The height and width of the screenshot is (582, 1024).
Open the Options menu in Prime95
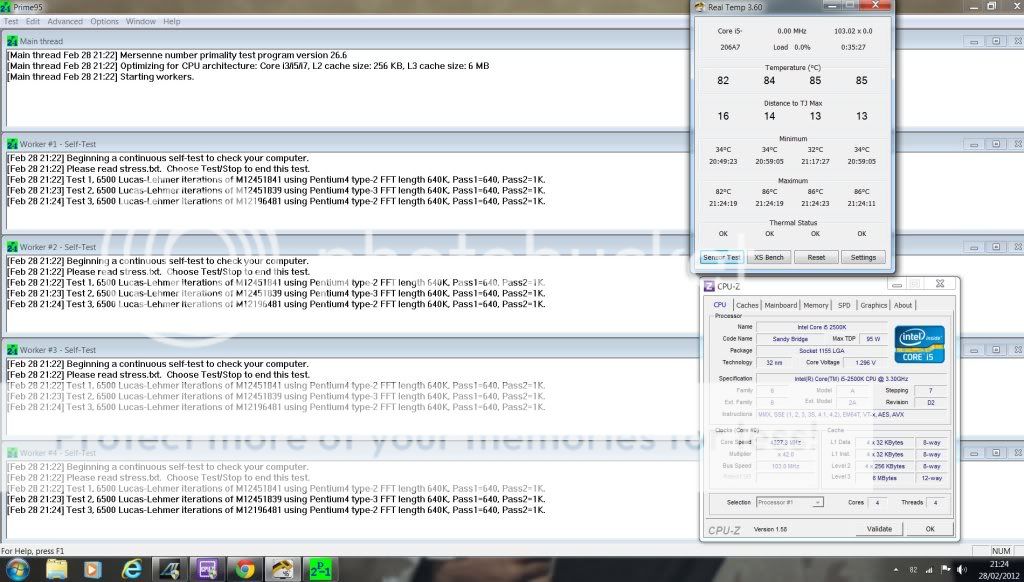tap(104, 21)
